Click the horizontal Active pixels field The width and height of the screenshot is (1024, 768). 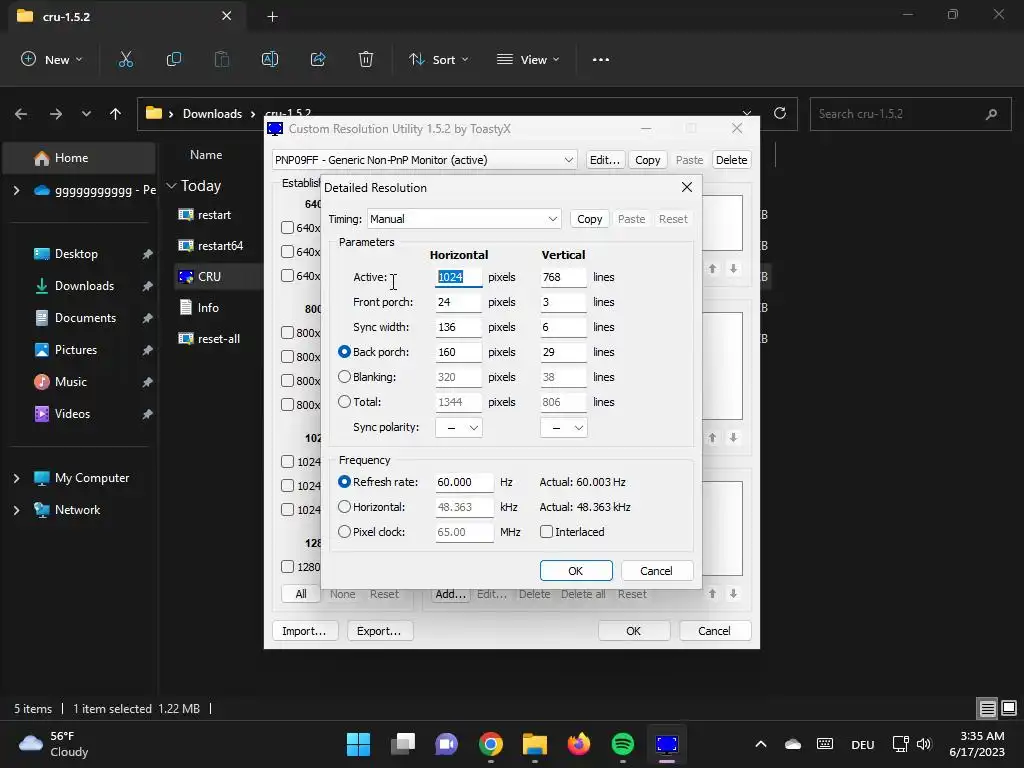tap(458, 278)
